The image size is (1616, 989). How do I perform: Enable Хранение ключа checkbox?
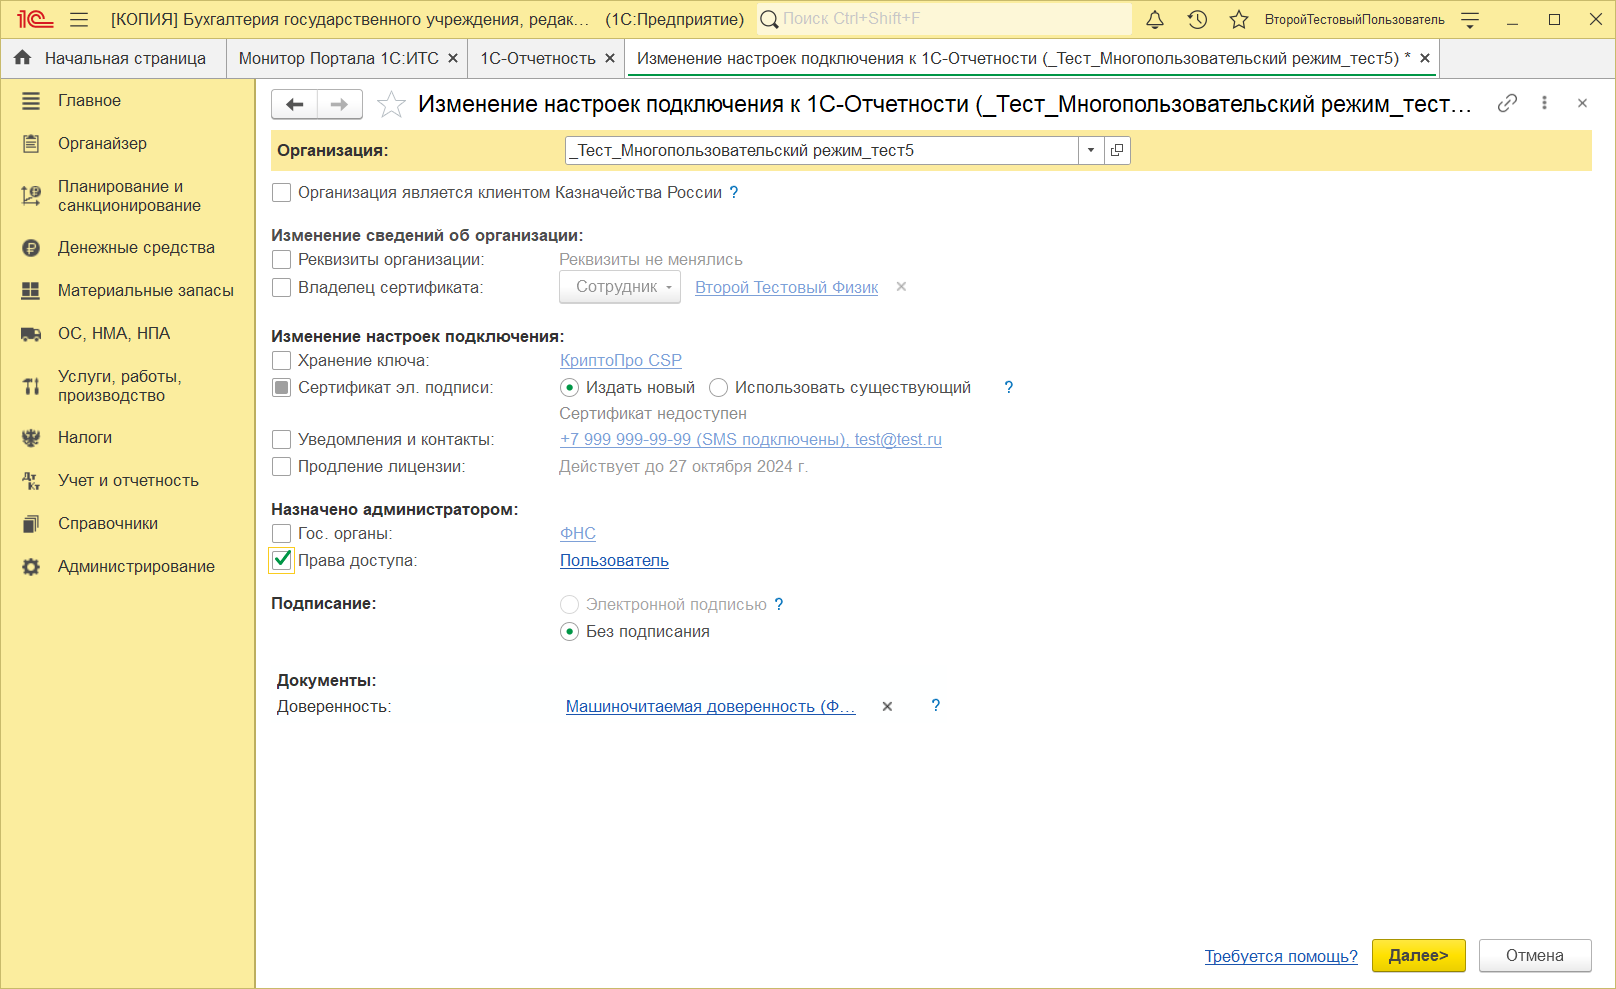[282, 360]
